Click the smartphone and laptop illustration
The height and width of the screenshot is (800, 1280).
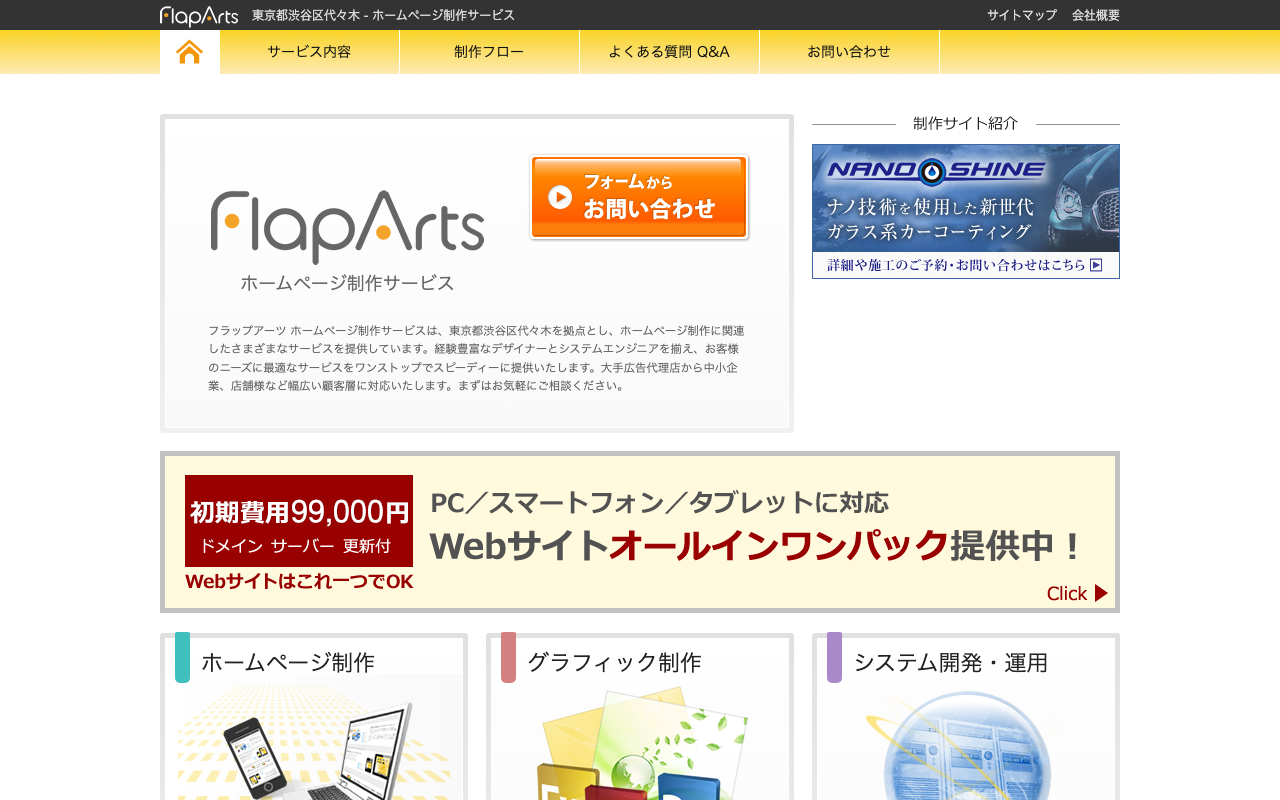pyautogui.click(x=319, y=738)
